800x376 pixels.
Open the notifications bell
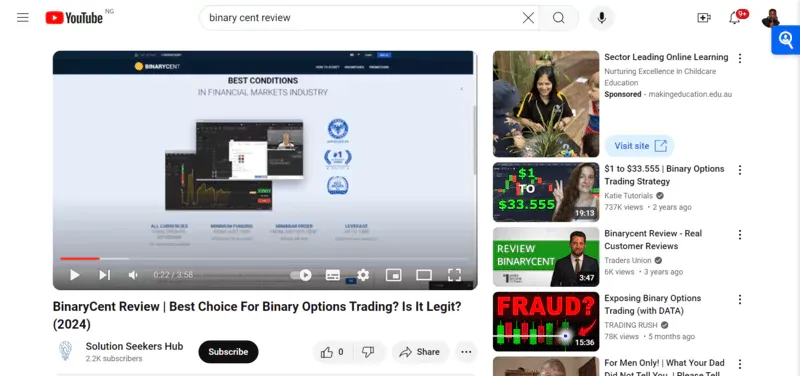(x=735, y=18)
